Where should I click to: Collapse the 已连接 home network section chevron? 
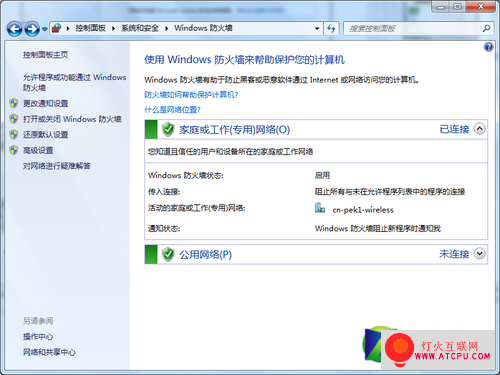(x=480, y=129)
